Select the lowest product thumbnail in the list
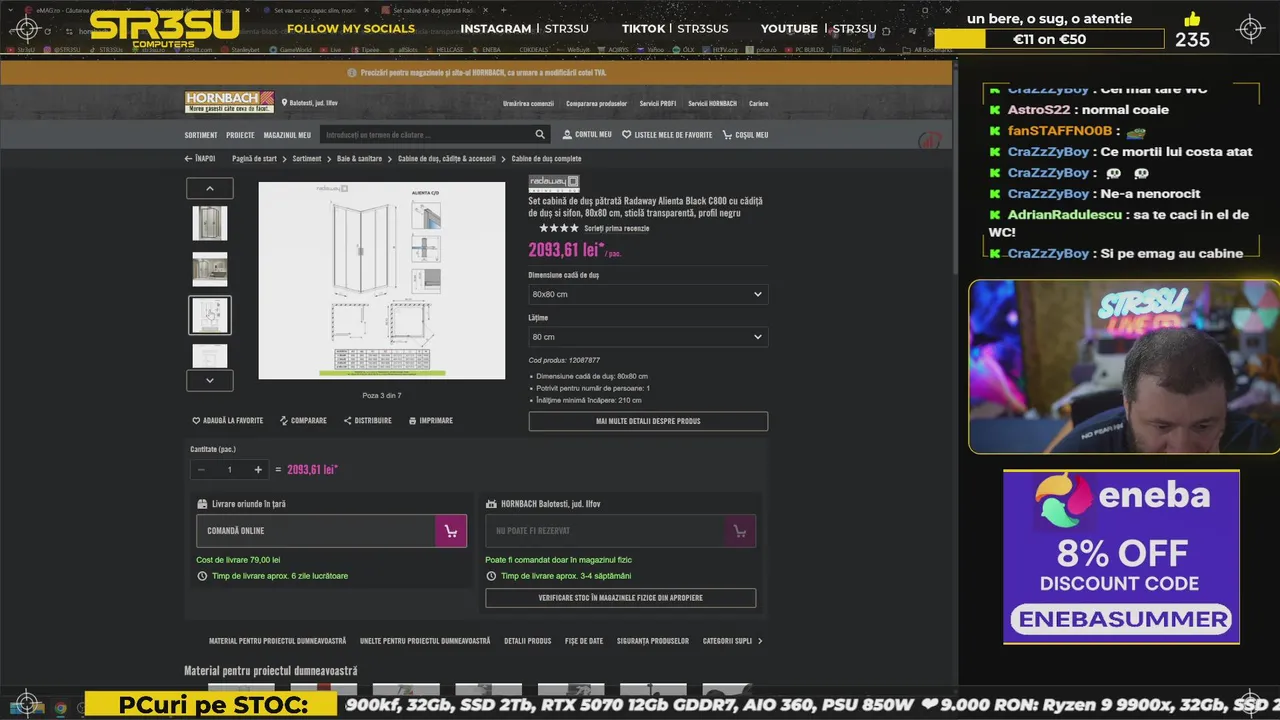Viewport: 1280px width, 720px height. click(210, 356)
